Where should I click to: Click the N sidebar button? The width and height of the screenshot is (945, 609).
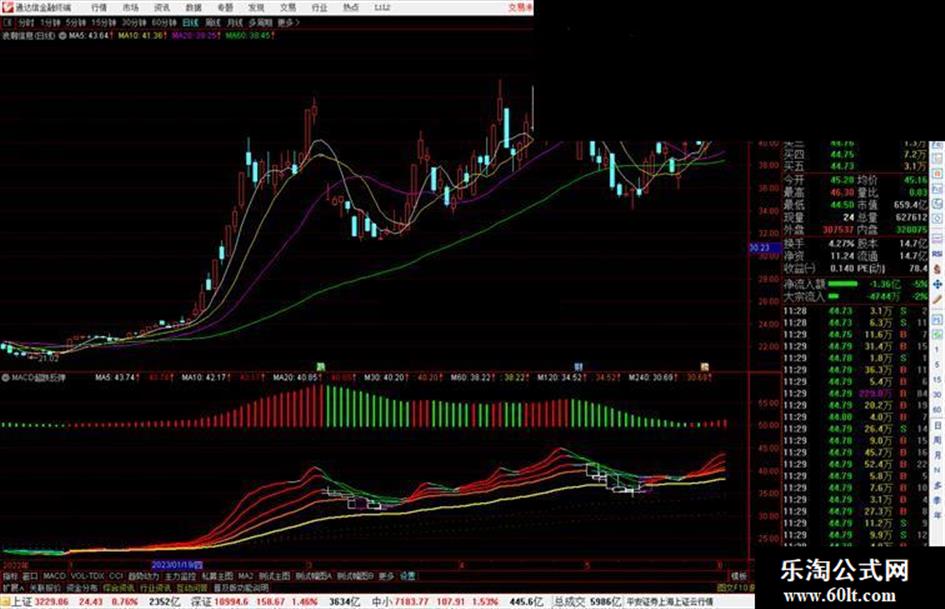coord(937,470)
